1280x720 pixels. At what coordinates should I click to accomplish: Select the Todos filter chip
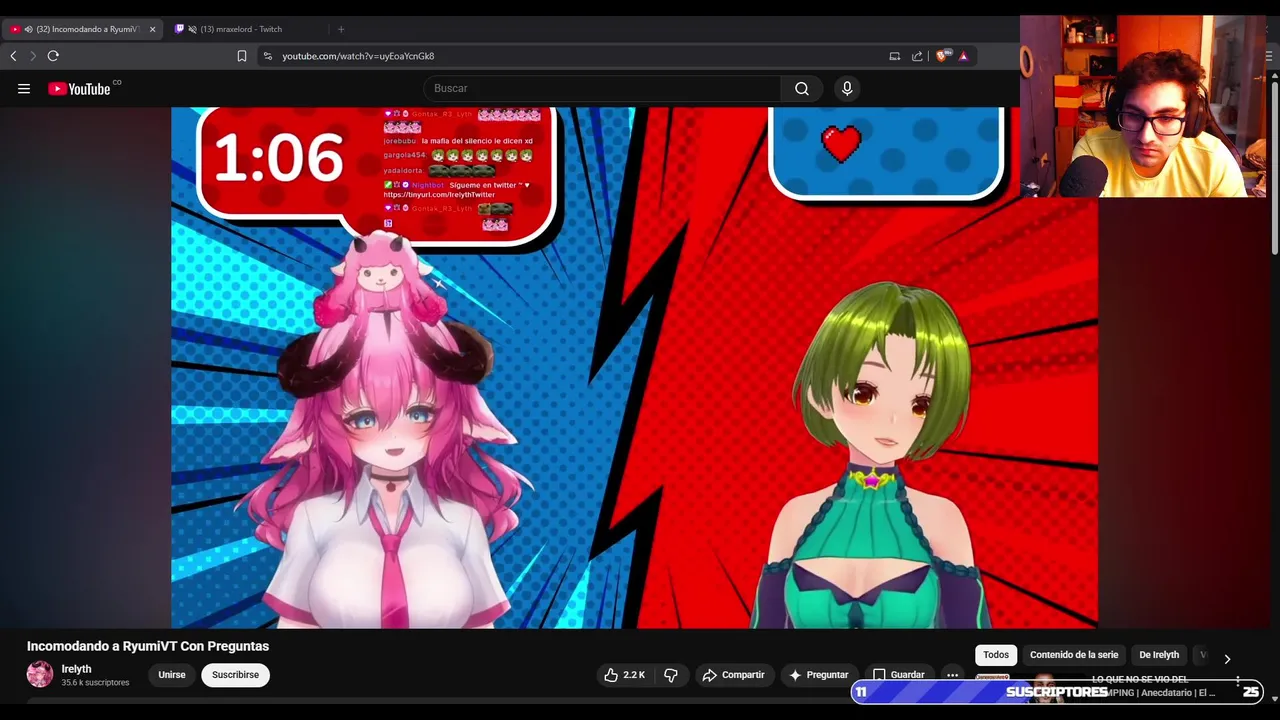(996, 655)
